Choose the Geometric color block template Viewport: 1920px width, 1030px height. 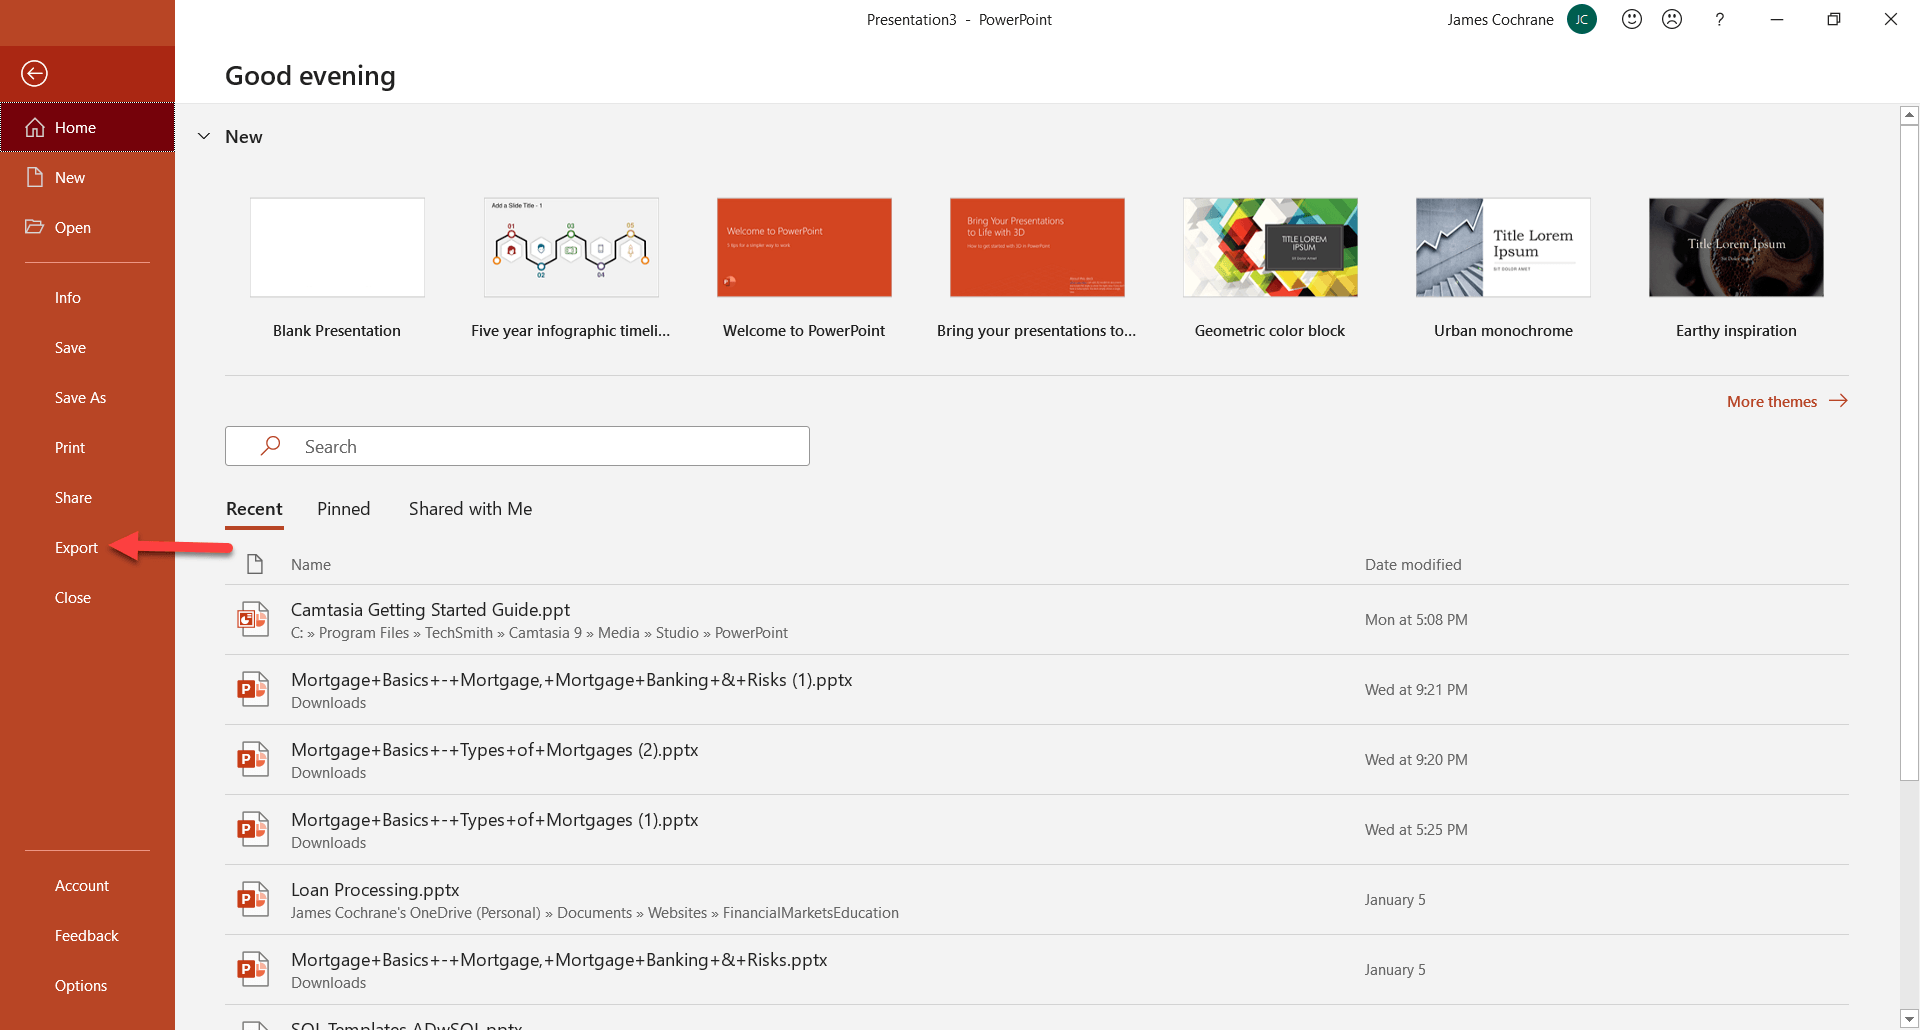coord(1270,247)
